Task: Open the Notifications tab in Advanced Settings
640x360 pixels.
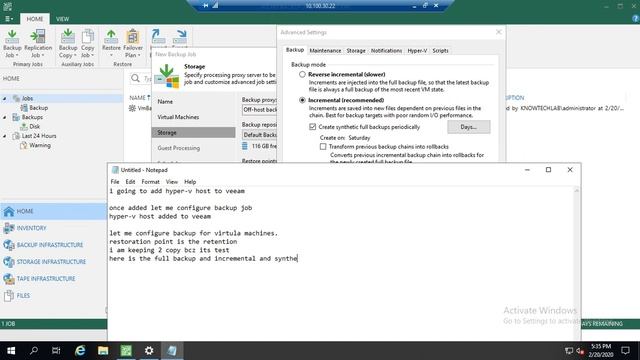Action: coord(386,51)
